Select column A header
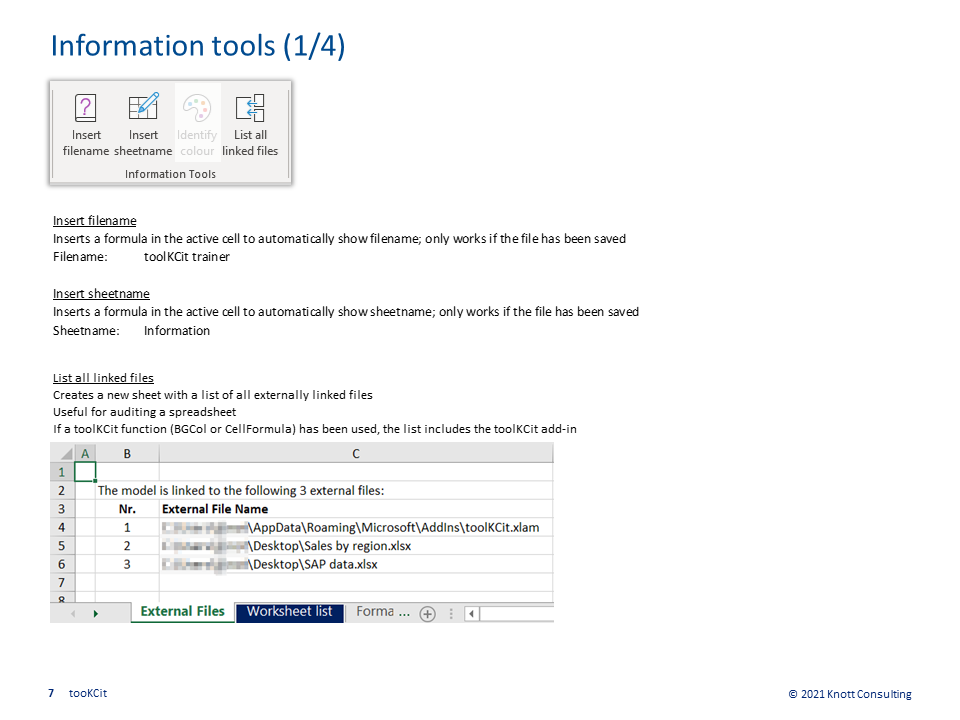960x720 pixels. [x=85, y=454]
